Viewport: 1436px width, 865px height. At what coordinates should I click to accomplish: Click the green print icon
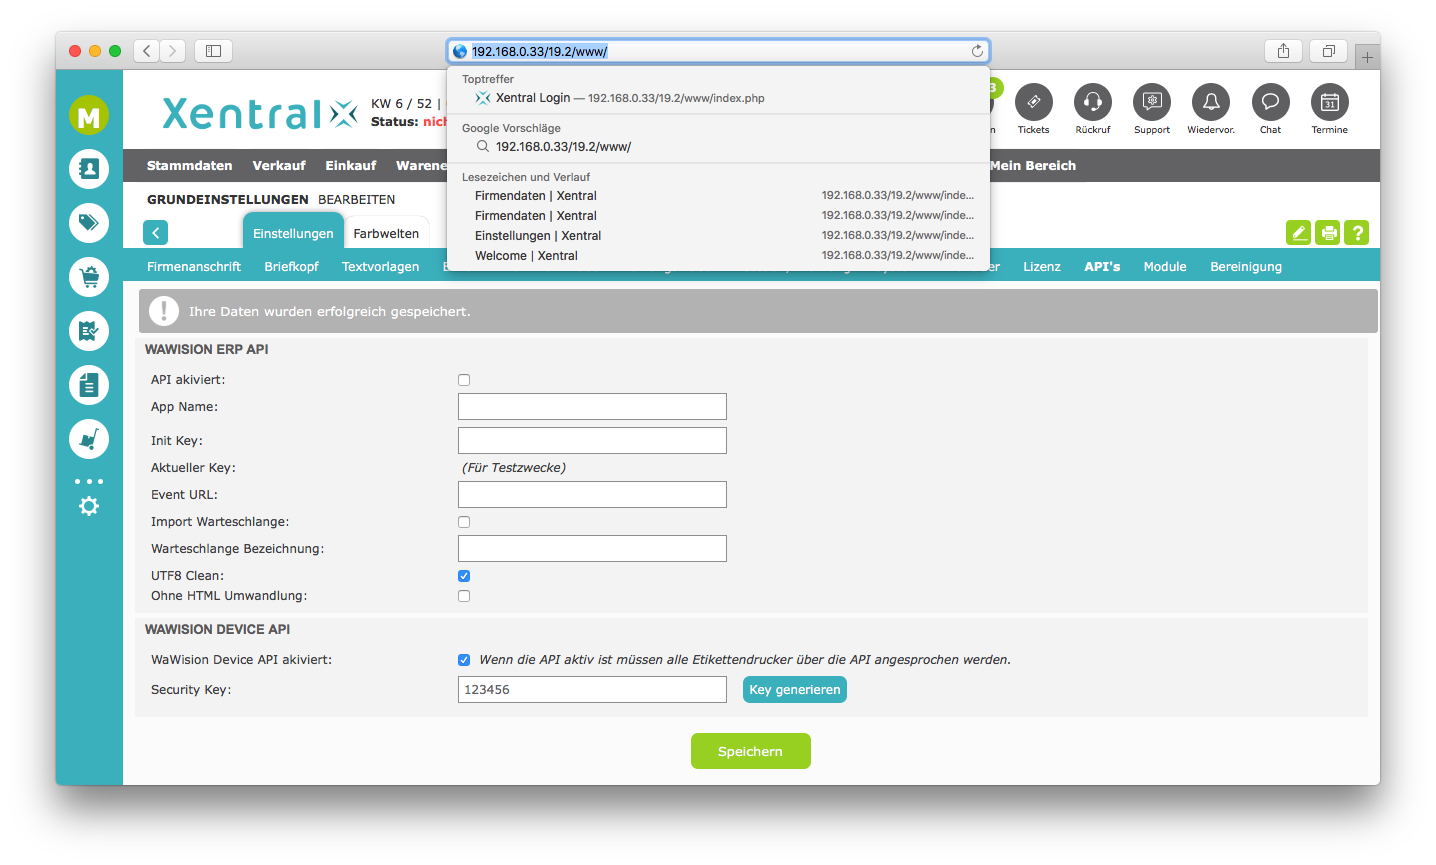click(1327, 233)
